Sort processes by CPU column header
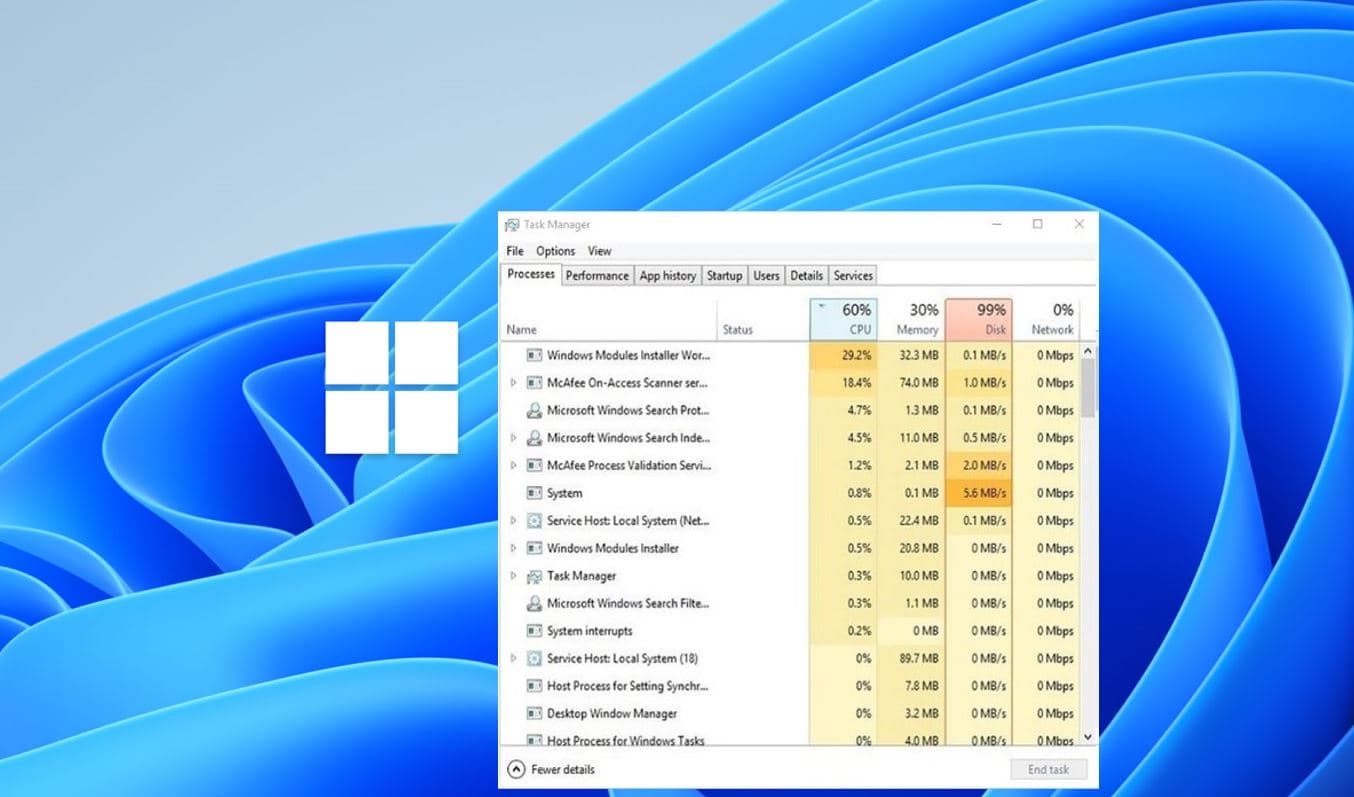1354x797 pixels. (x=844, y=319)
